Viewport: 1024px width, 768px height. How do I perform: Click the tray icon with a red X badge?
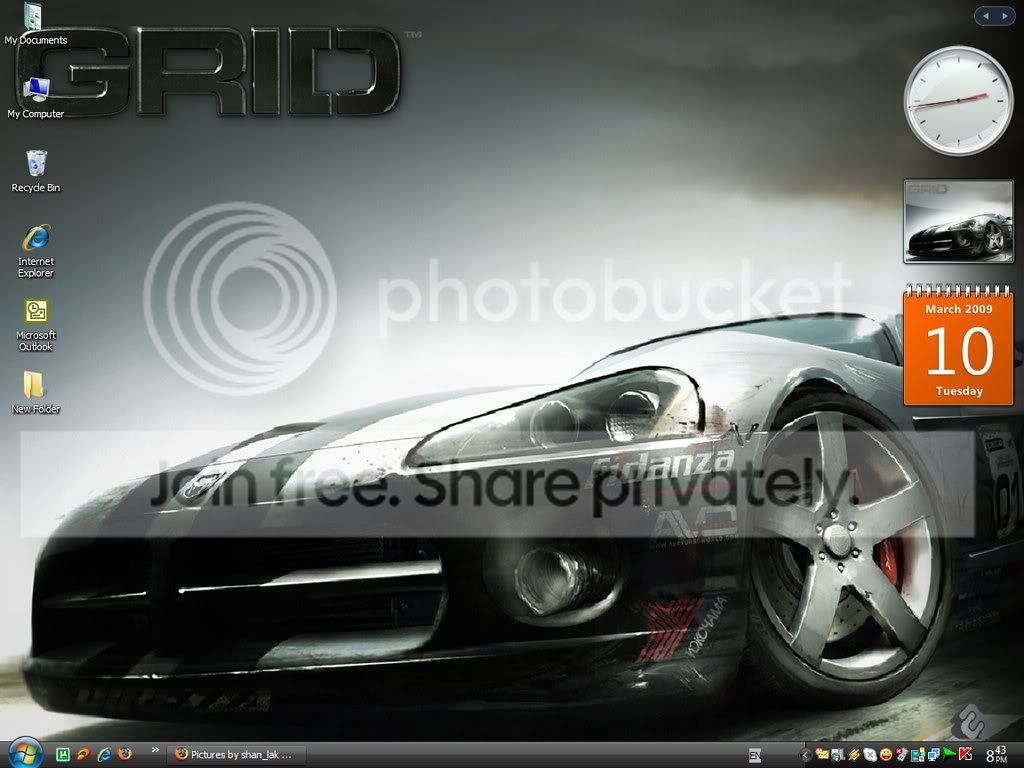(x=902, y=755)
